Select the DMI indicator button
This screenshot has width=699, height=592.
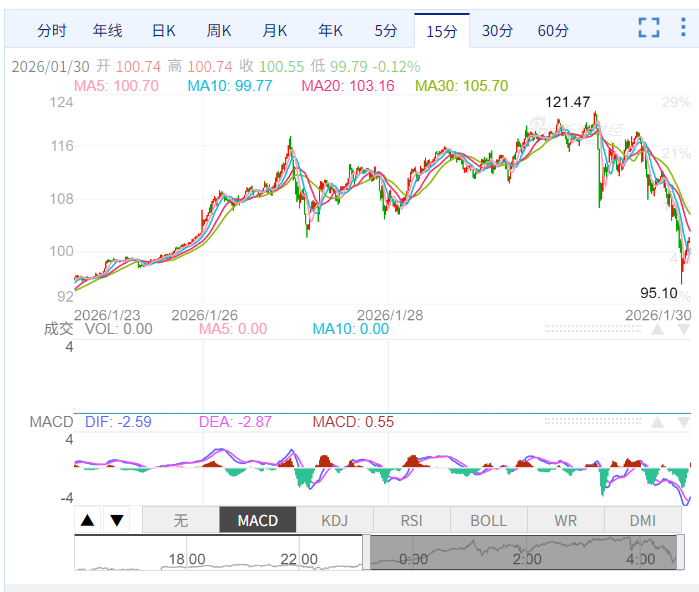[643, 520]
